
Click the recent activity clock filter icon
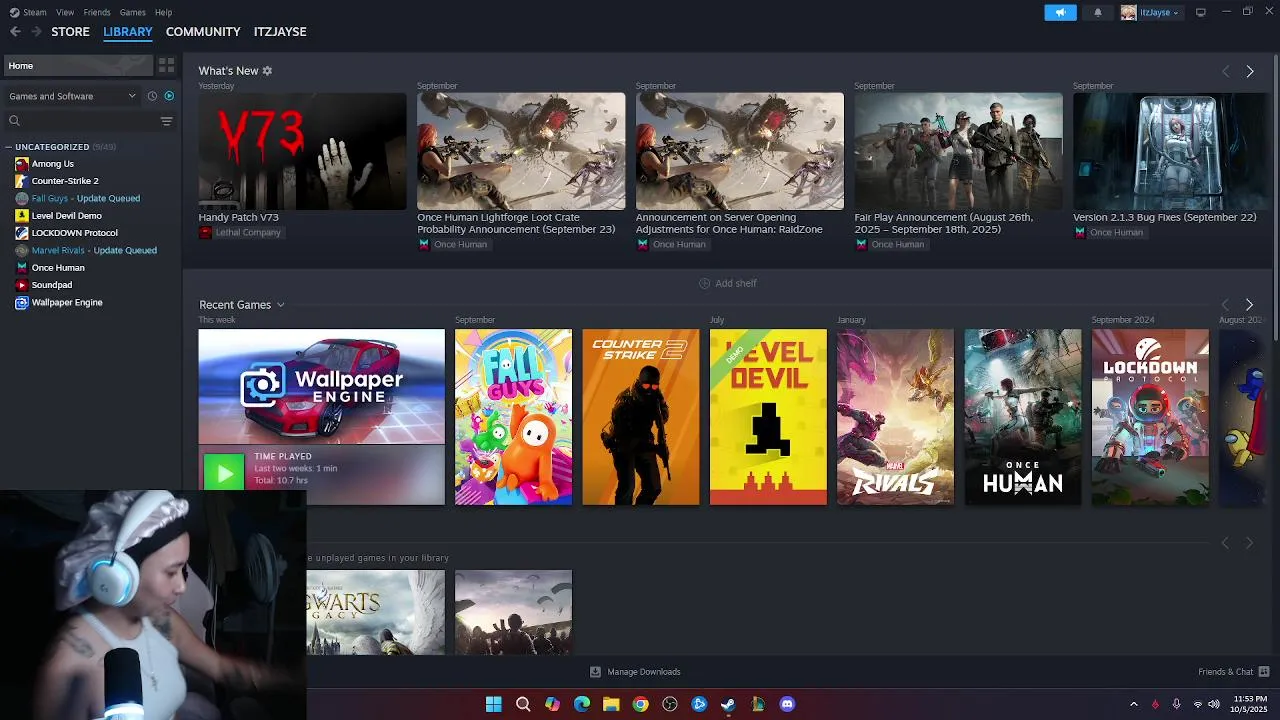pyautogui.click(x=152, y=96)
